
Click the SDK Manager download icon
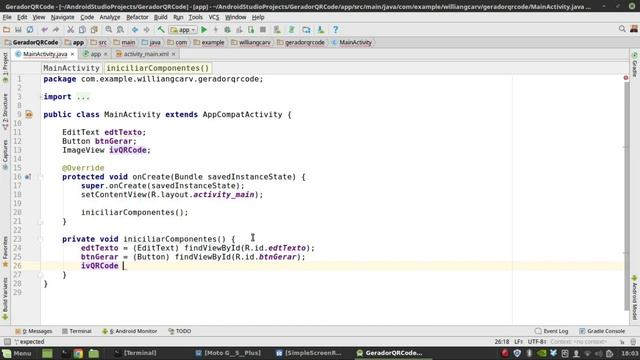(321, 29)
